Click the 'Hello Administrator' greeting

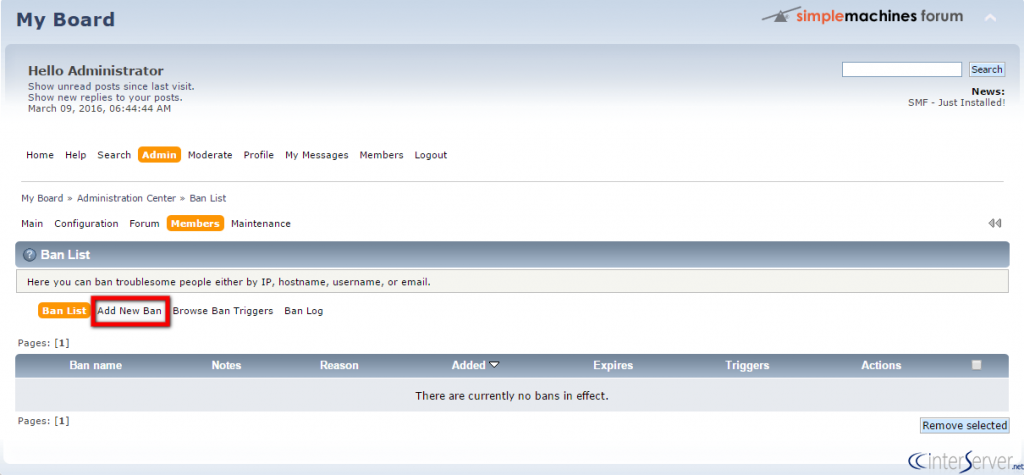point(96,71)
